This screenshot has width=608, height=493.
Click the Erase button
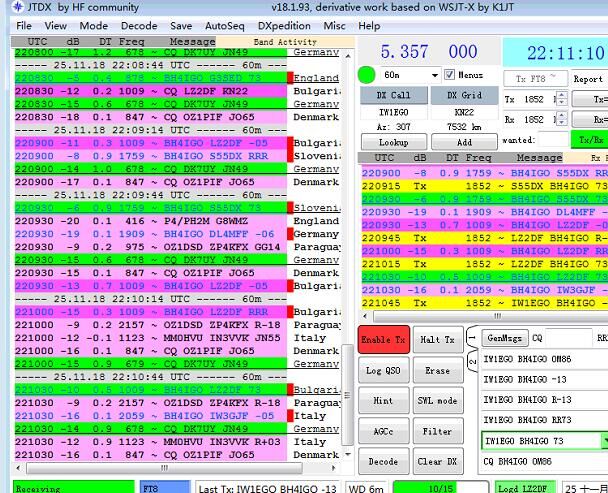tap(438, 370)
